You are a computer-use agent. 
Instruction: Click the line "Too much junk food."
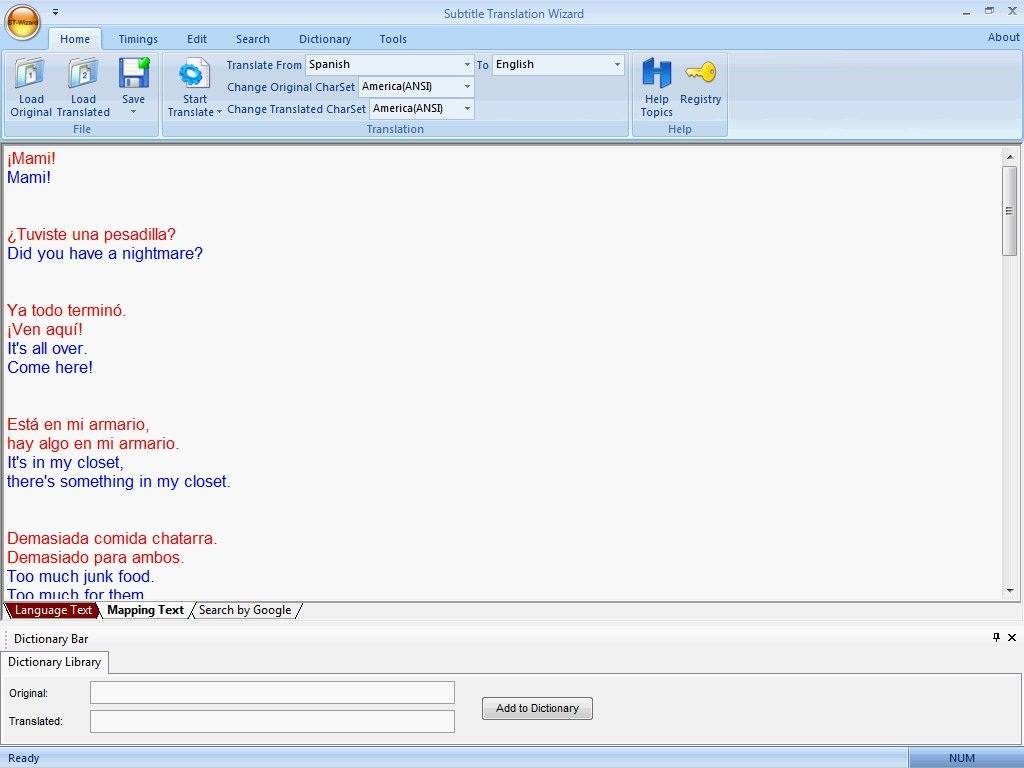(80, 577)
